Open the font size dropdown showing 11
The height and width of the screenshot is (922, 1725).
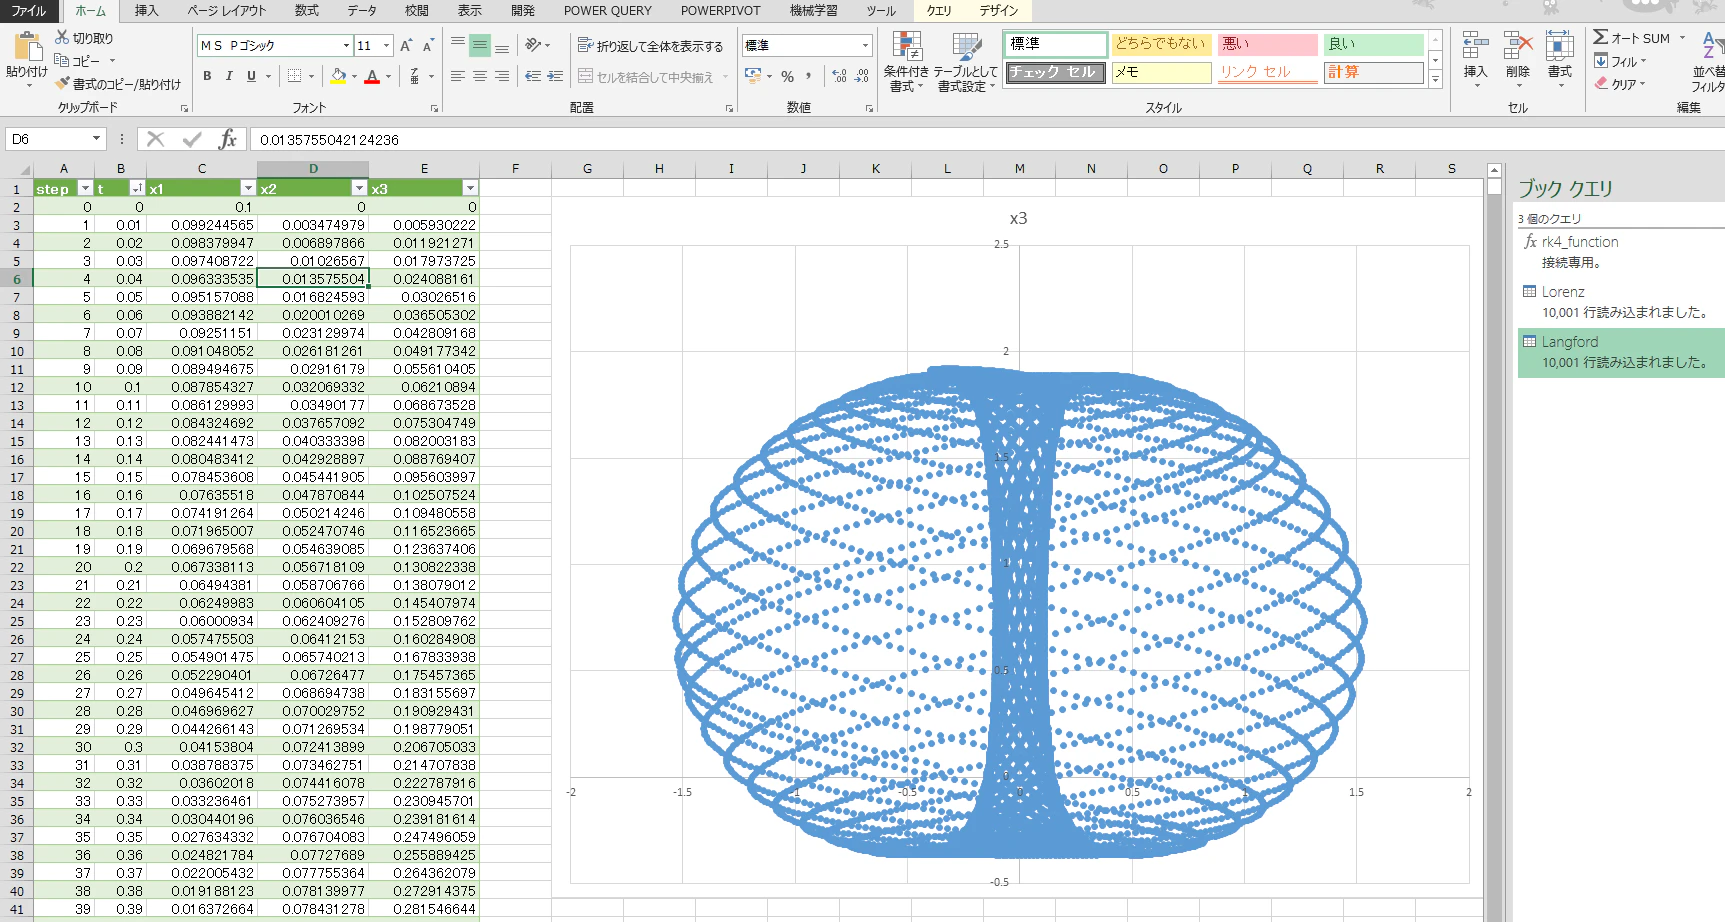(x=386, y=46)
